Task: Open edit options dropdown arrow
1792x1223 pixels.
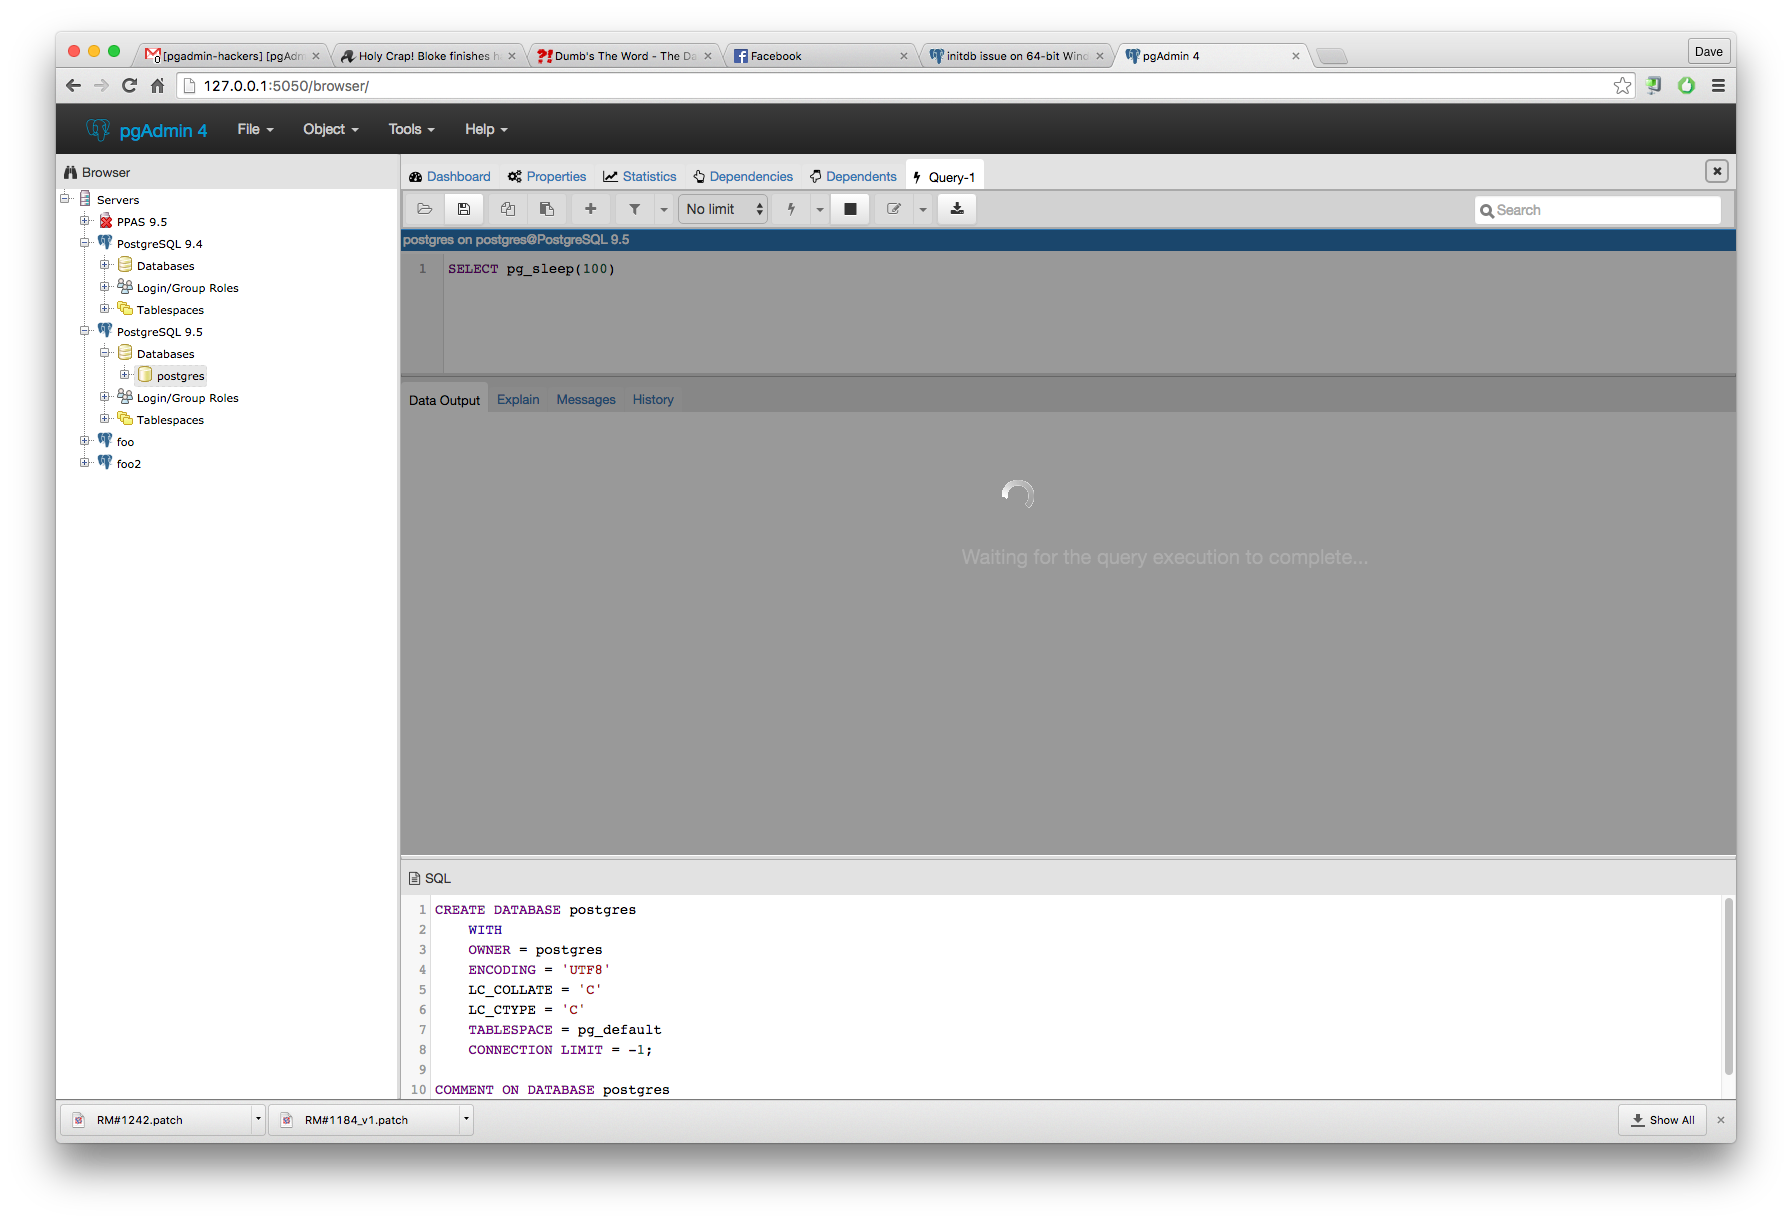Action: (923, 209)
